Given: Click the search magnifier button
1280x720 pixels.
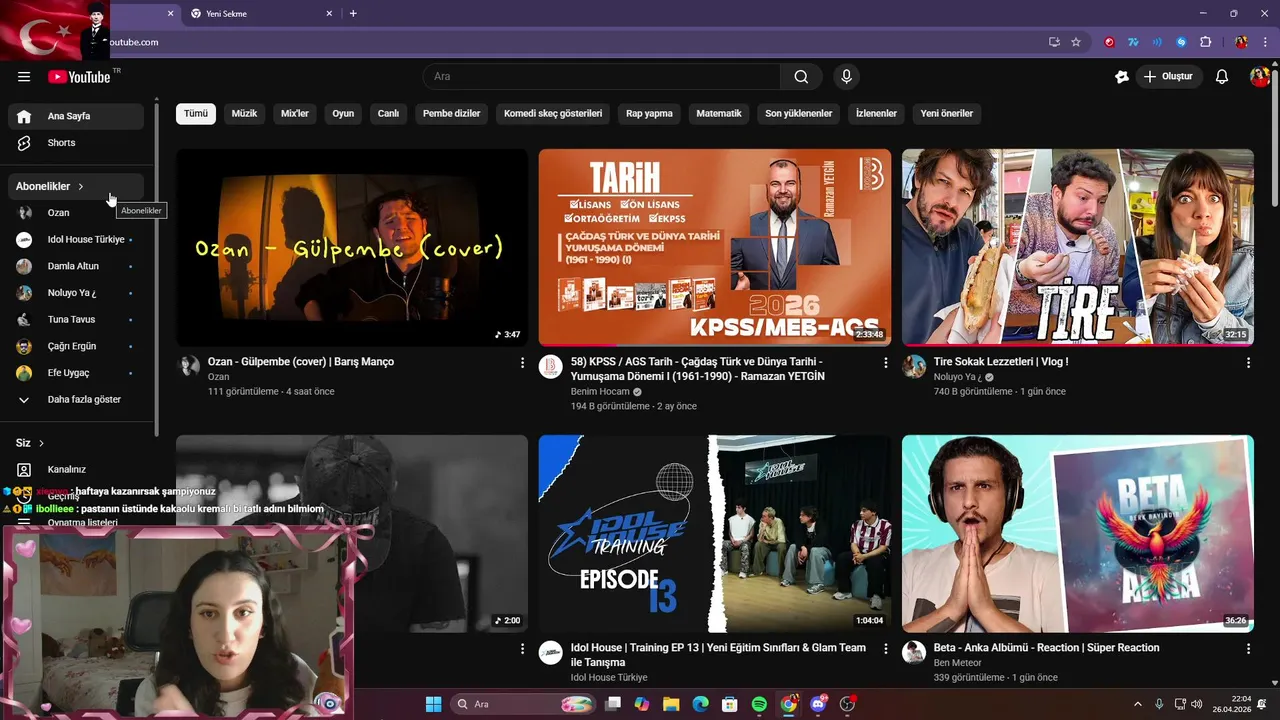Looking at the screenshot, I should click(801, 77).
